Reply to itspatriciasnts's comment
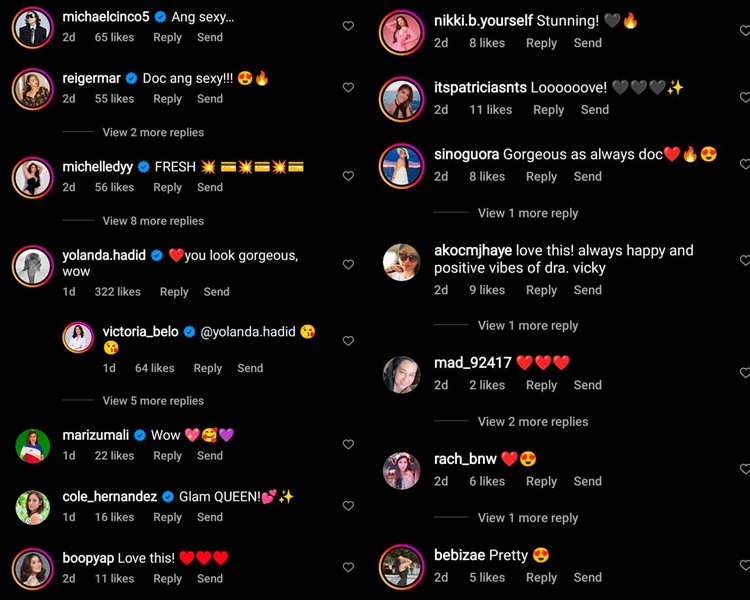The height and width of the screenshot is (600, 750). [549, 110]
